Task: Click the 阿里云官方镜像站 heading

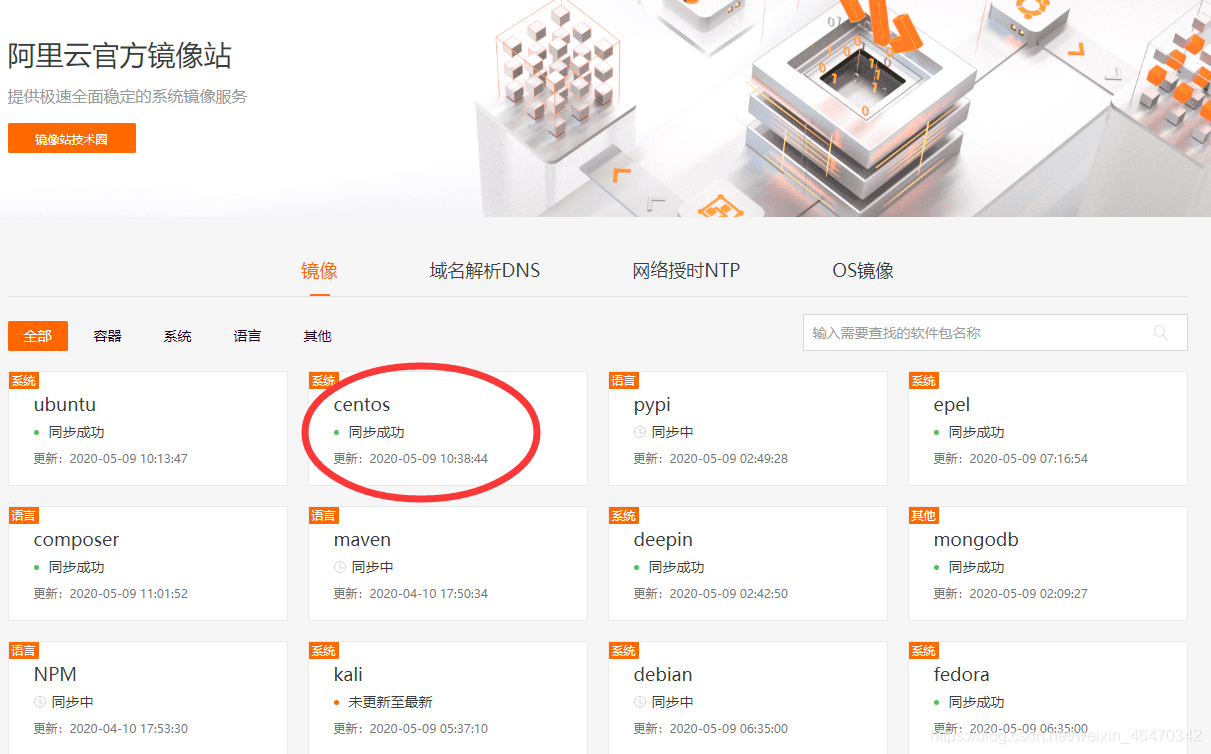Action: tap(120, 55)
